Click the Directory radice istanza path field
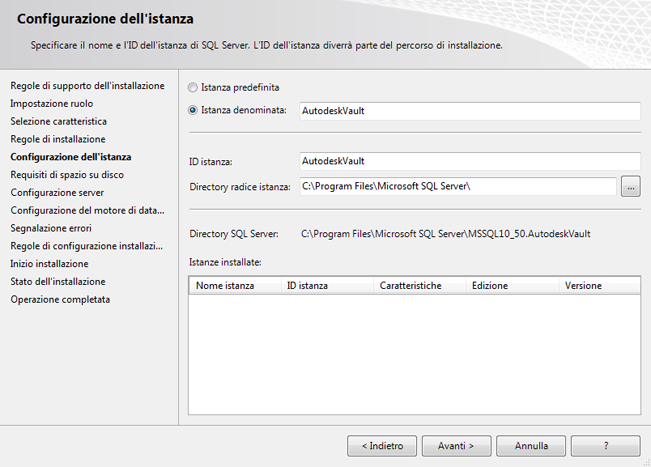Screen dimensions: 651x467 pyautogui.click(x=457, y=186)
